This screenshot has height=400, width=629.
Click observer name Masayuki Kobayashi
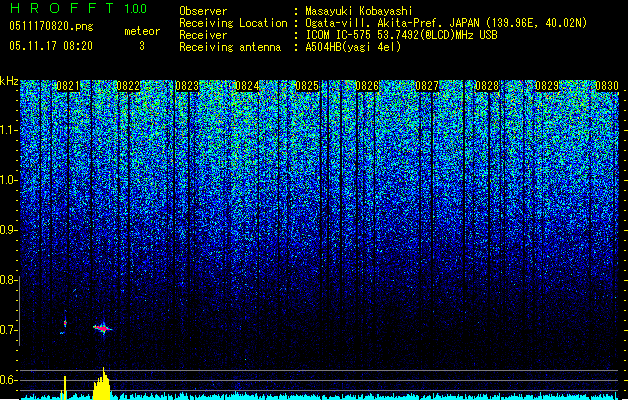pos(359,11)
